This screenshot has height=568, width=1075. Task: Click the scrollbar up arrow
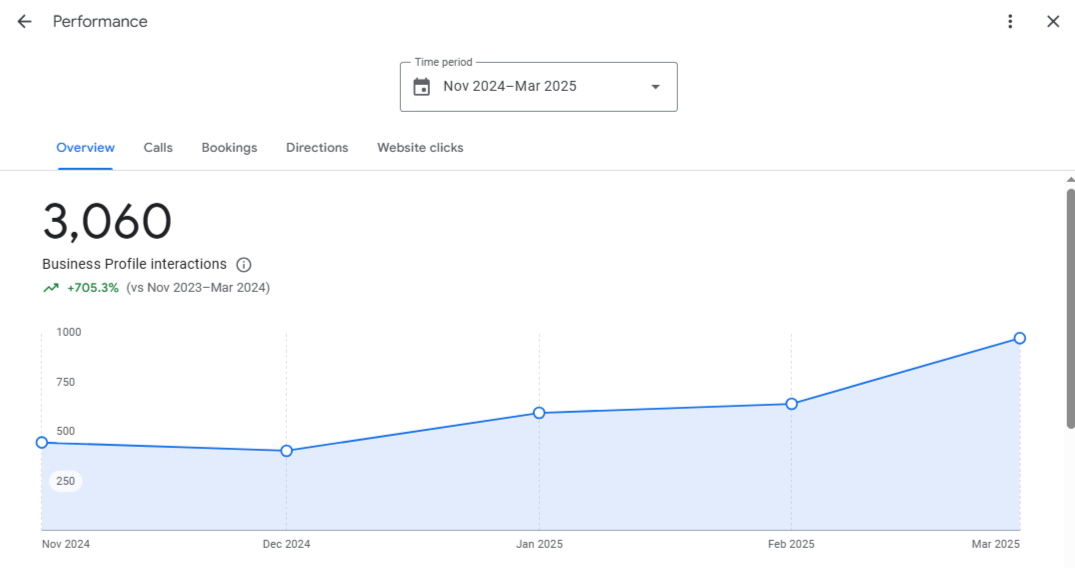(1070, 180)
